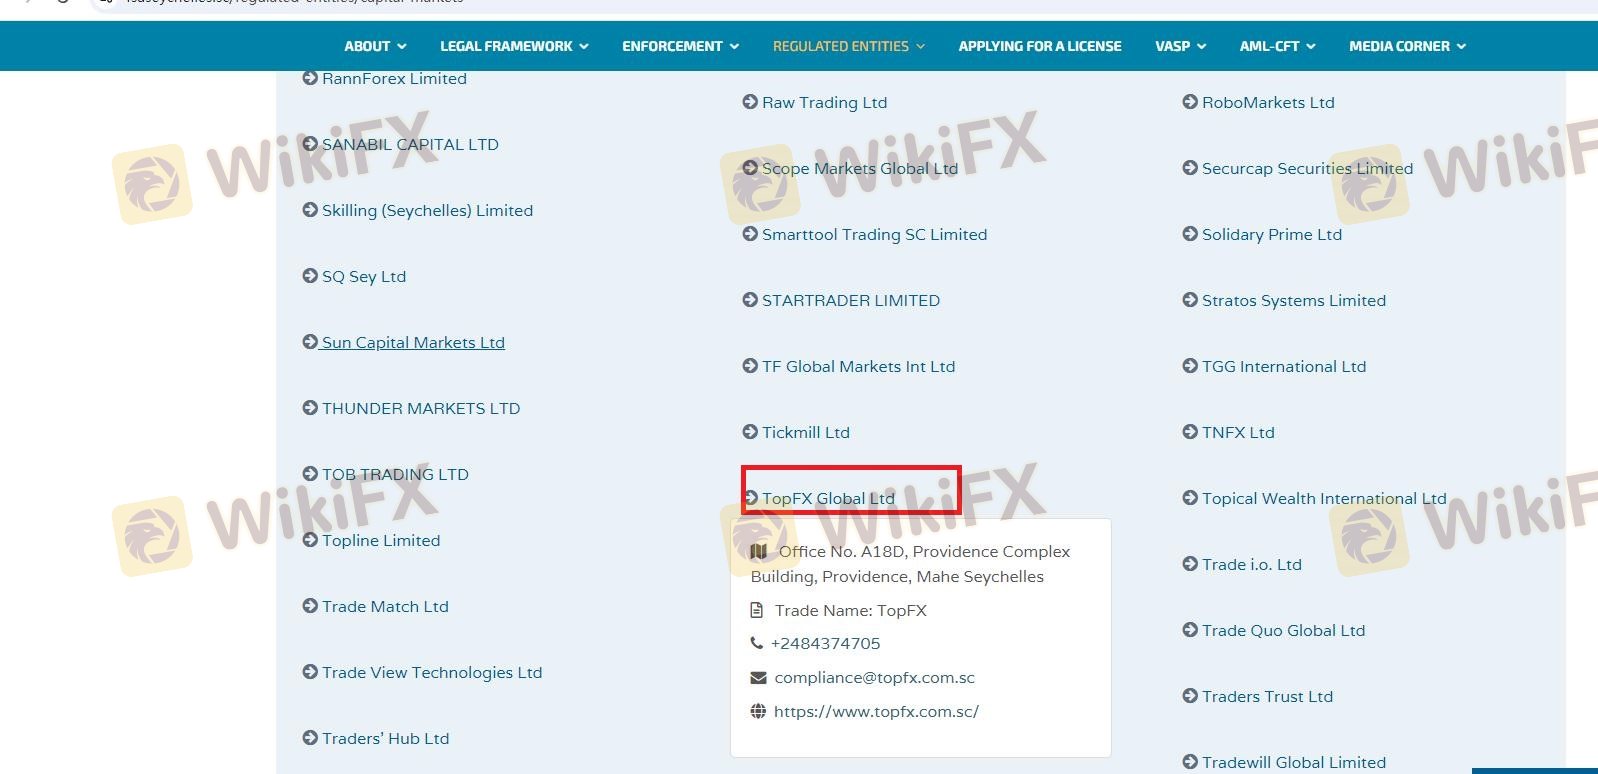This screenshot has width=1598, height=774.
Task: Click the phone icon in TopFX details
Action: point(756,643)
